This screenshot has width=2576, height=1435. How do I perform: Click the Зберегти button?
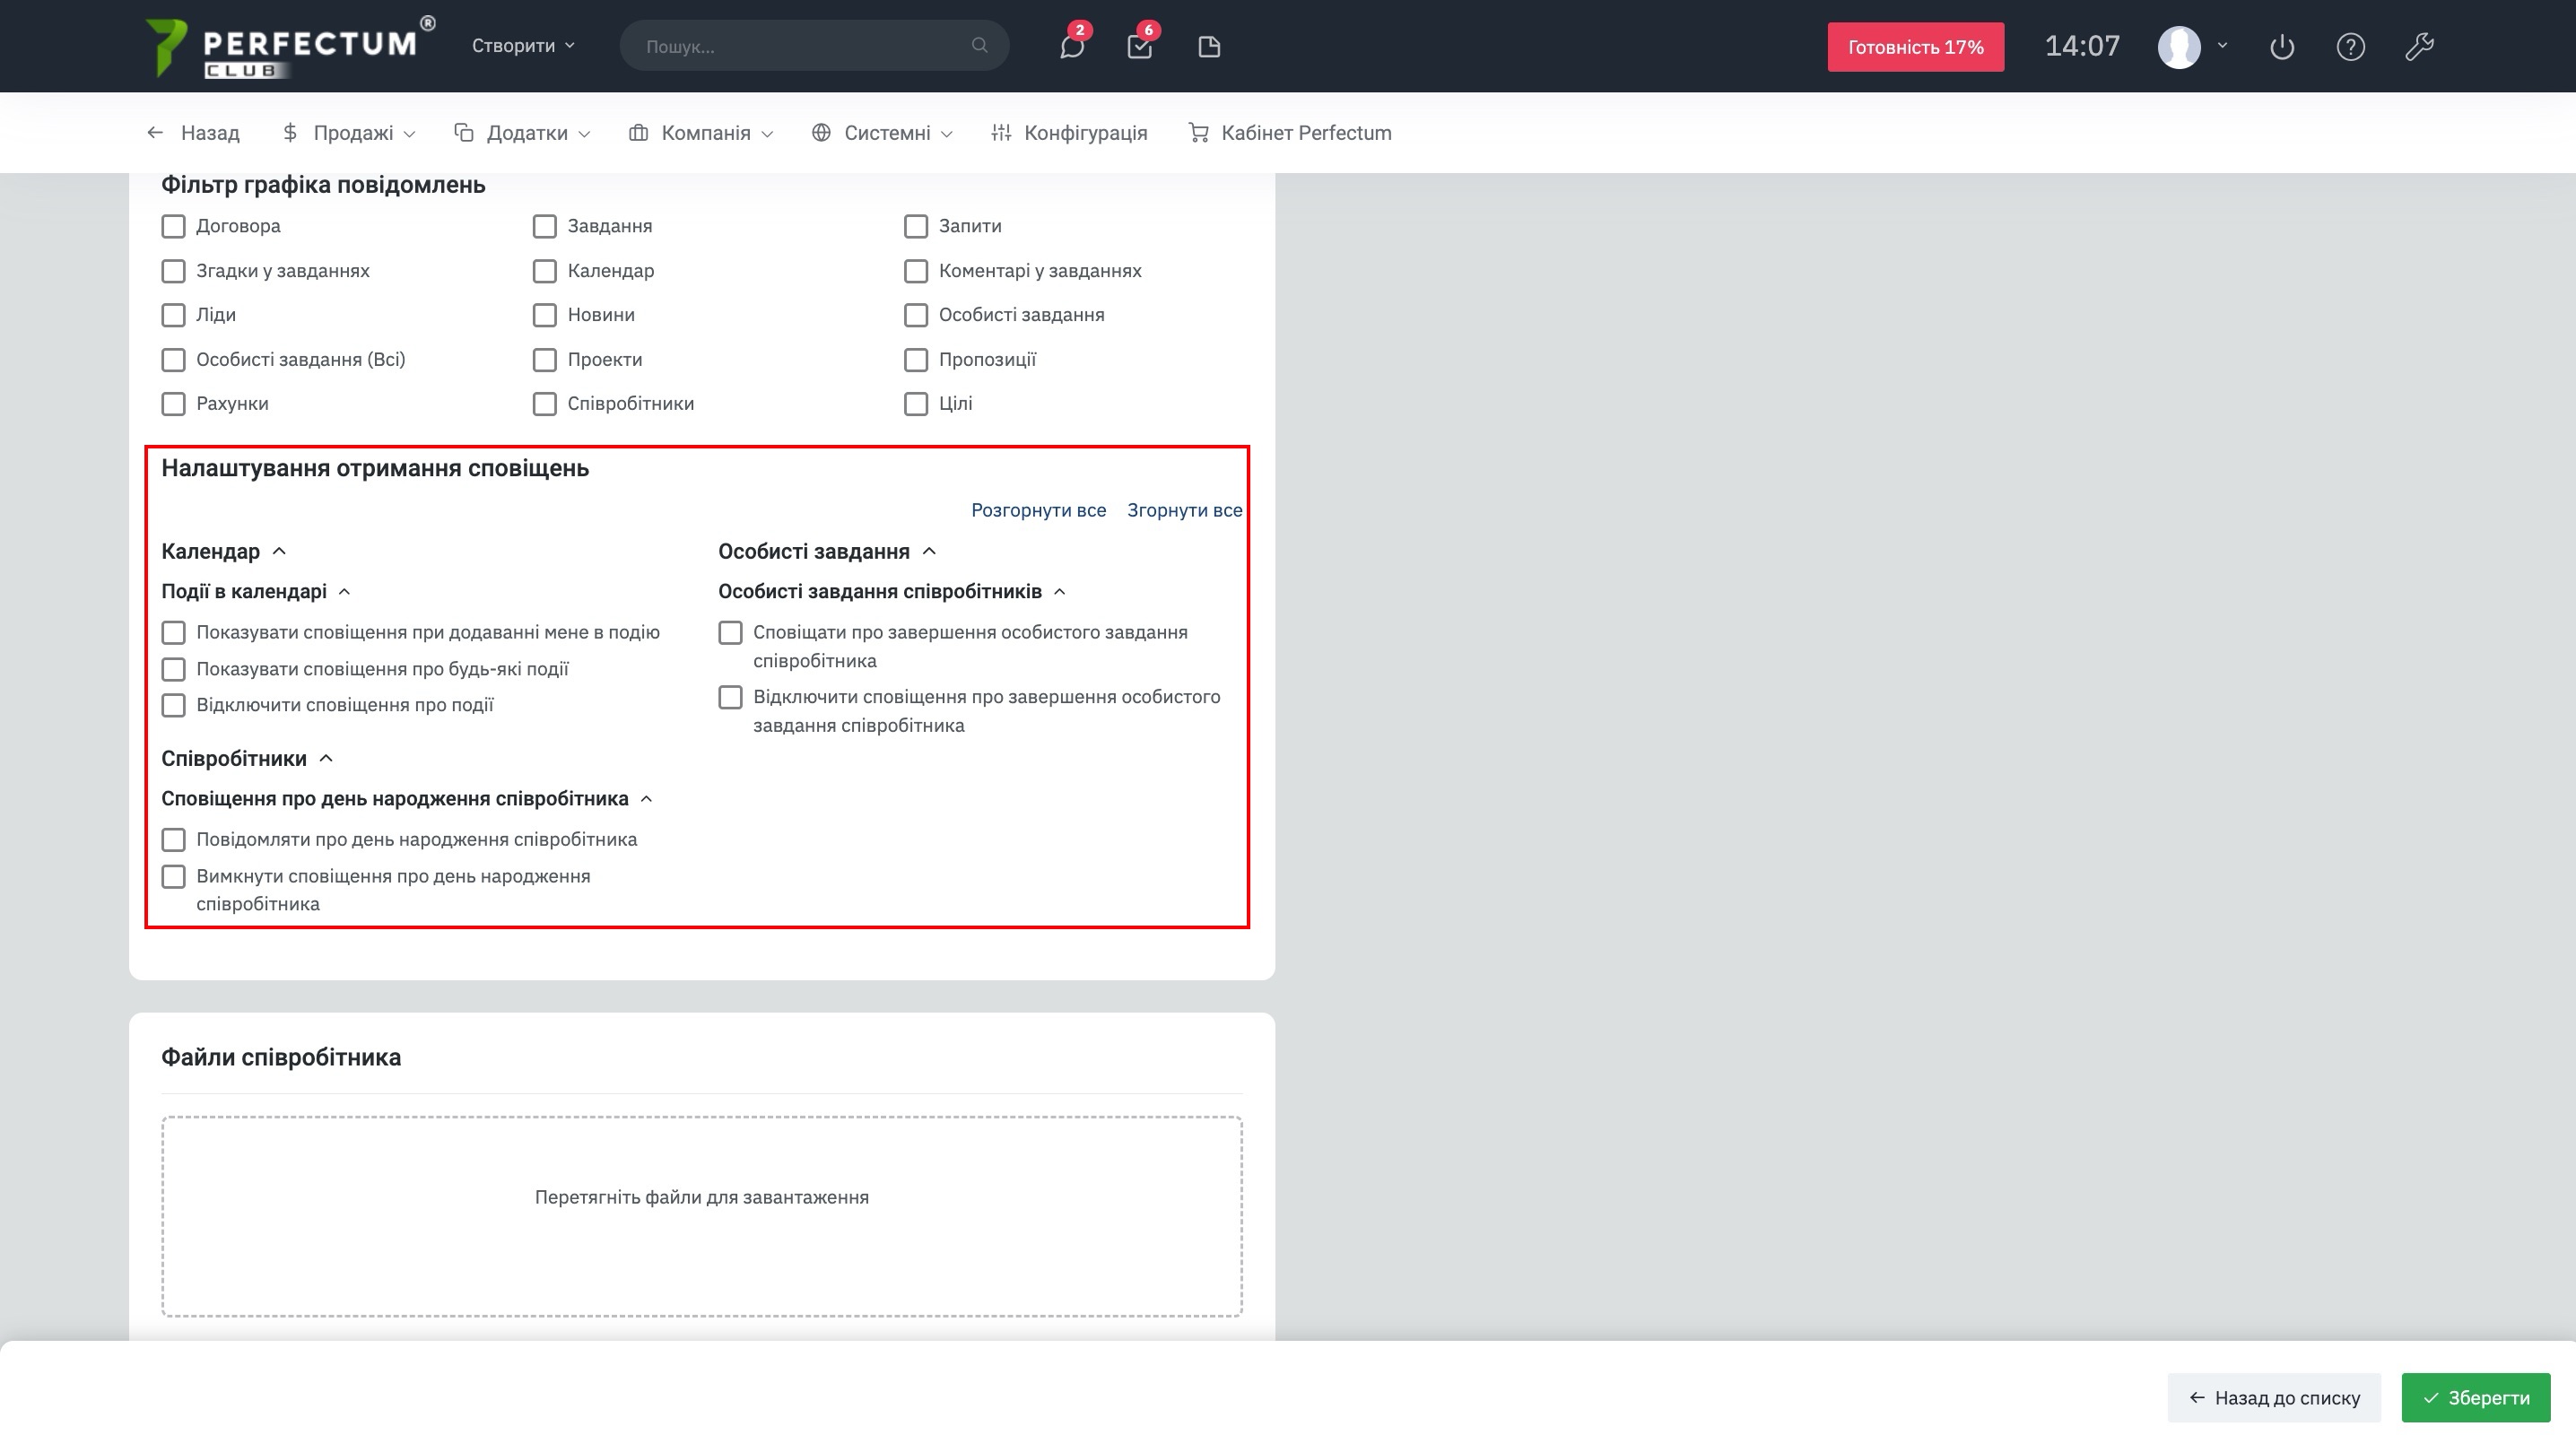coord(2475,1397)
